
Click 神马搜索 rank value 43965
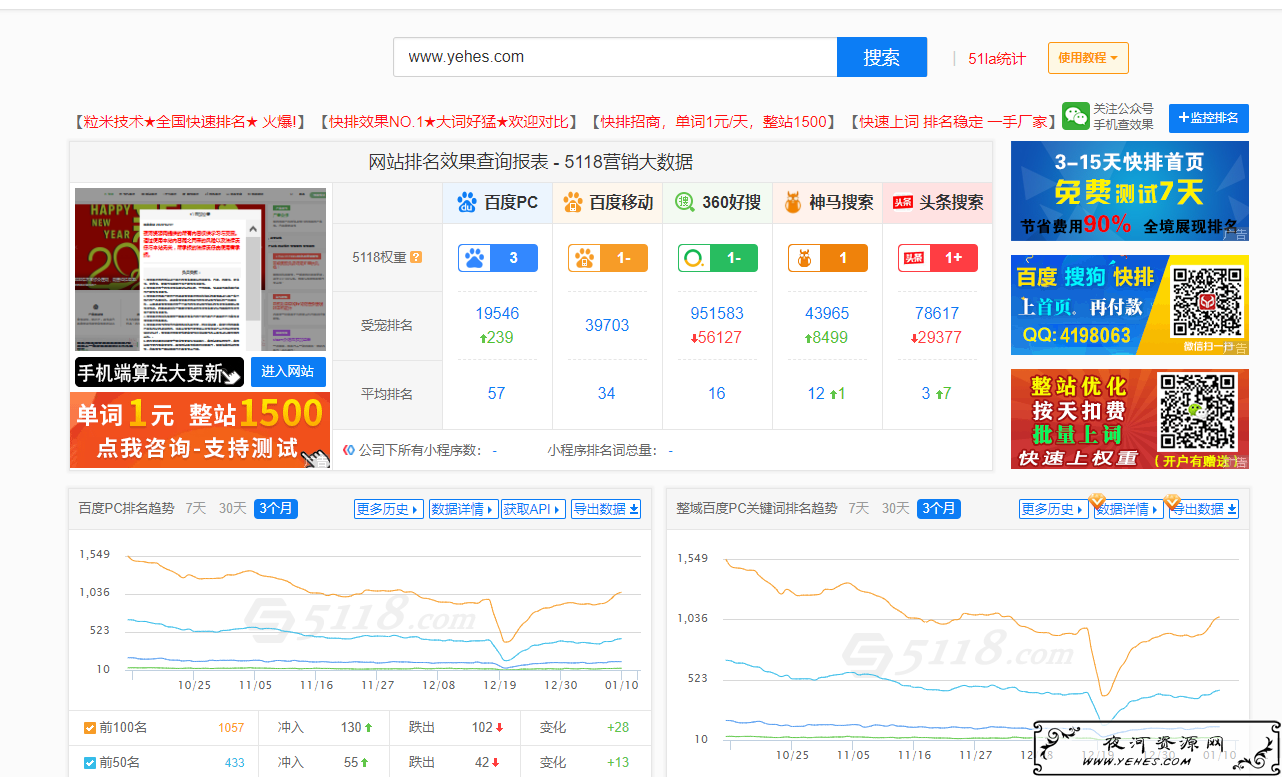827,313
